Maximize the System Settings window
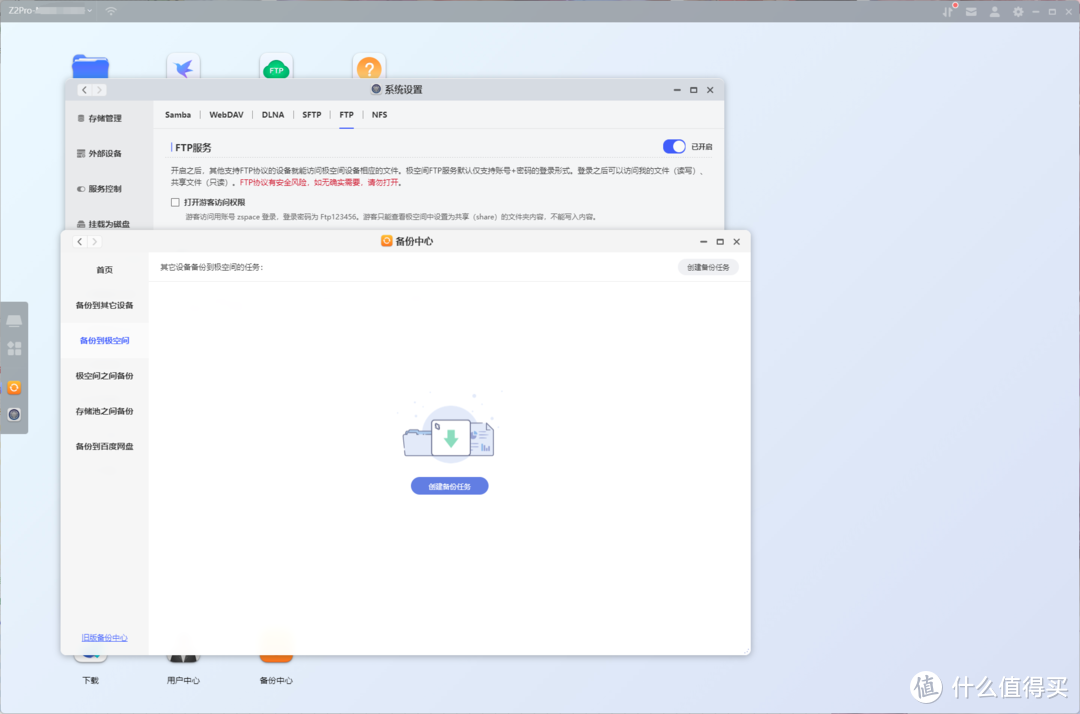The width and height of the screenshot is (1080, 714). coord(694,90)
